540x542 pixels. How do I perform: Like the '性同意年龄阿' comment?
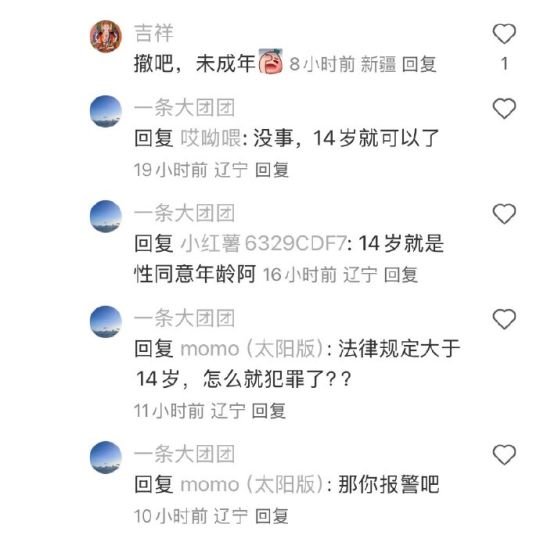[x=504, y=213]
